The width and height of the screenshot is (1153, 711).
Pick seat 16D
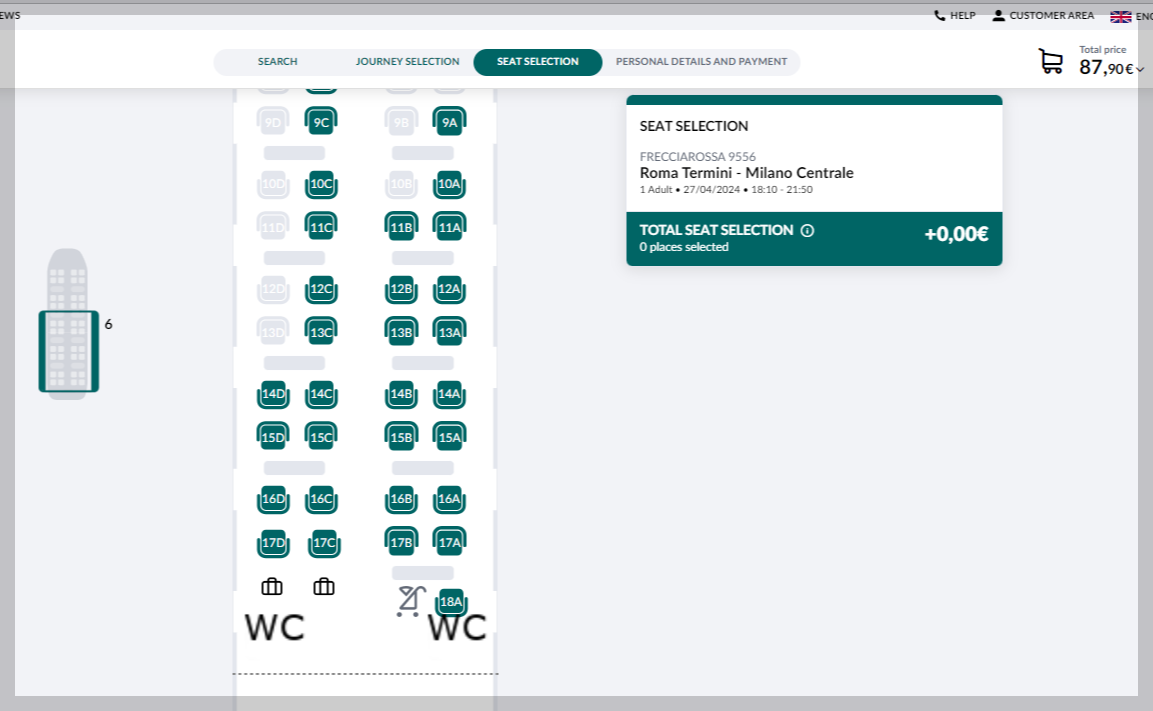[x=273, y=500]
